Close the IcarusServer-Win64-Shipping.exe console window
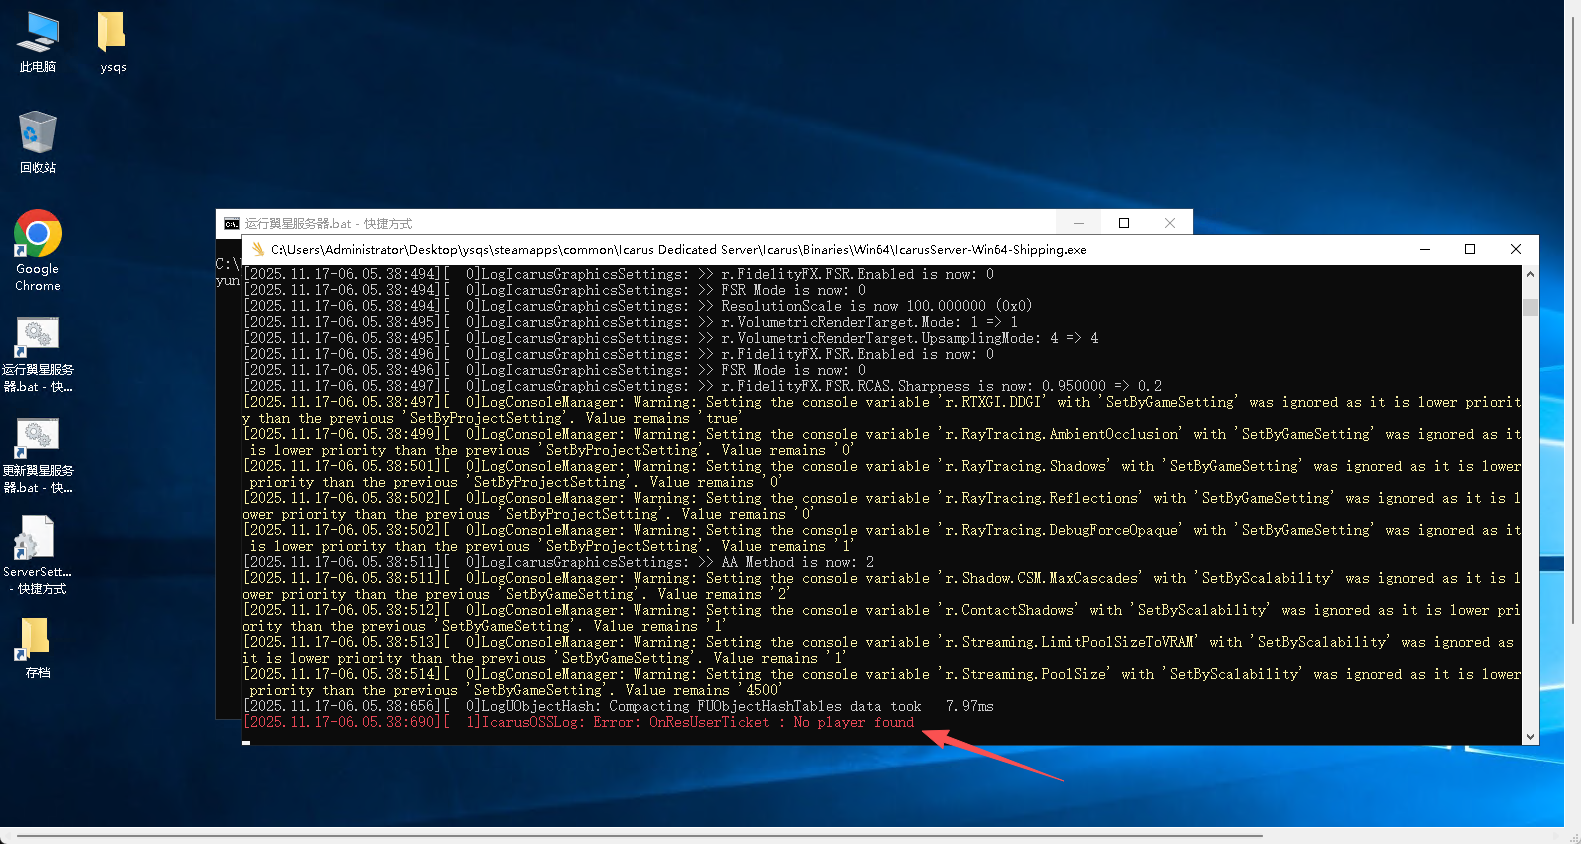 tap(1516, 250)
